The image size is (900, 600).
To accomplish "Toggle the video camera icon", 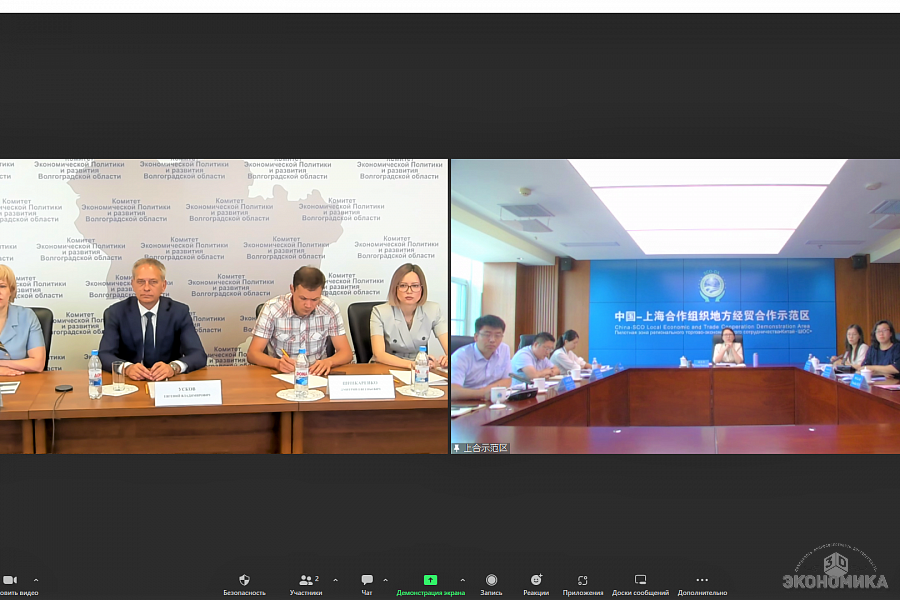I will [10, 580].
